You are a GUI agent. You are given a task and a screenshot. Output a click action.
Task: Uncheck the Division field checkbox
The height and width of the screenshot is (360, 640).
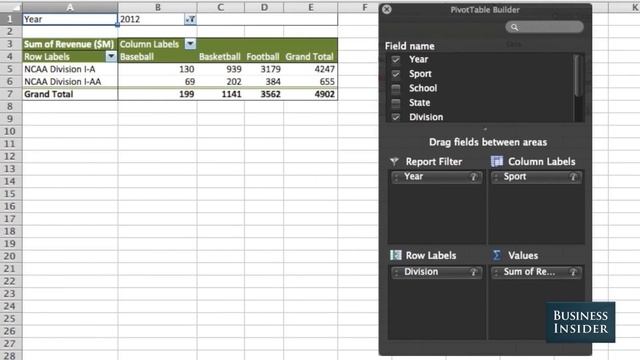396,117
